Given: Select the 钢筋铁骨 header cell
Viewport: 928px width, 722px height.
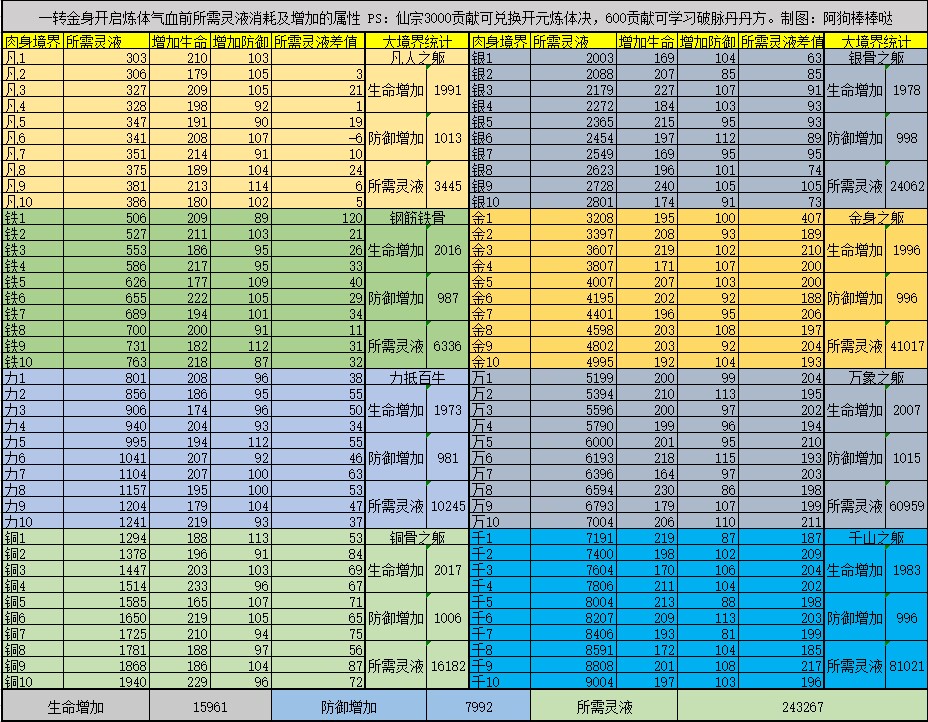Looking at the screenshot, I should click(417, 217).
